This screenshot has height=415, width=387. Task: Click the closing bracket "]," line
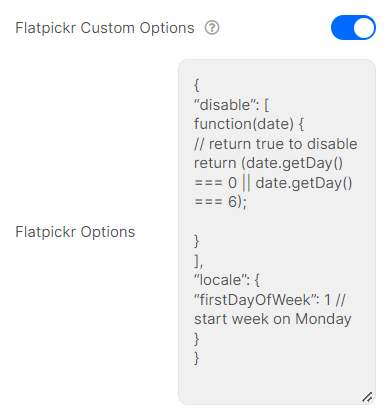coord(198,261)
